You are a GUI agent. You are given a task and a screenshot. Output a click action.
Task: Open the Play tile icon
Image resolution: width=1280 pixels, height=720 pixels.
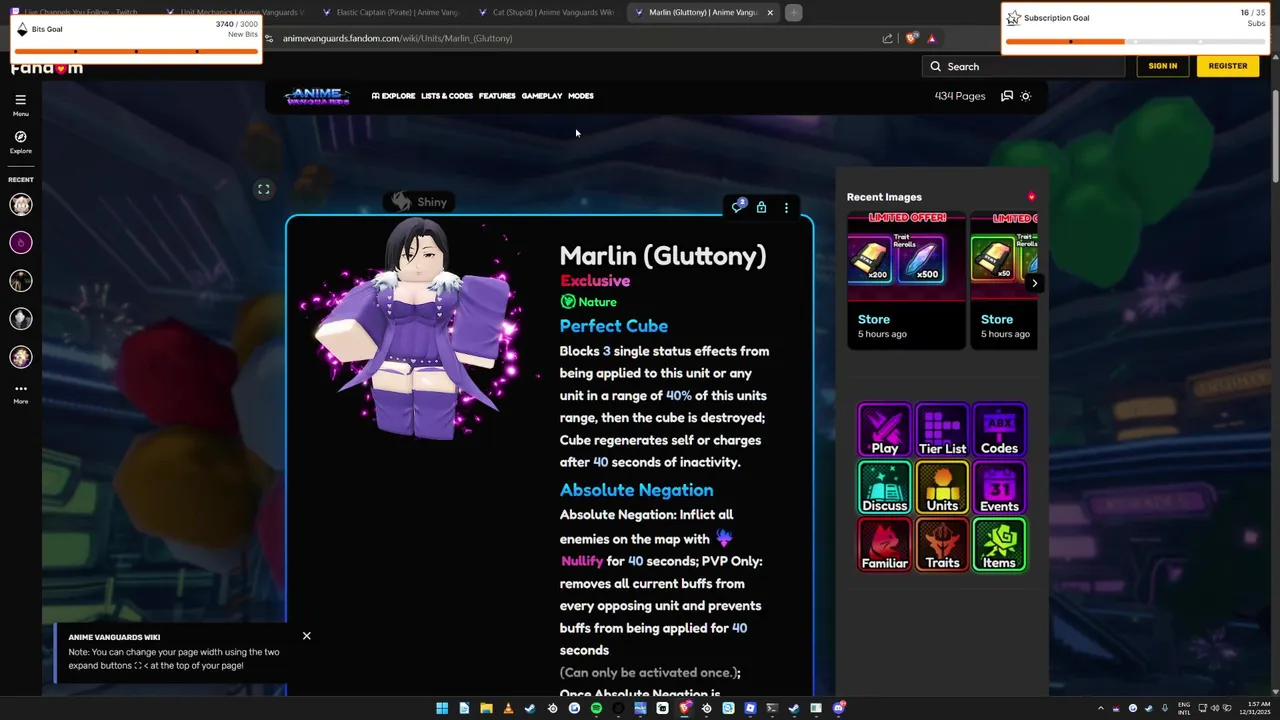885,430
